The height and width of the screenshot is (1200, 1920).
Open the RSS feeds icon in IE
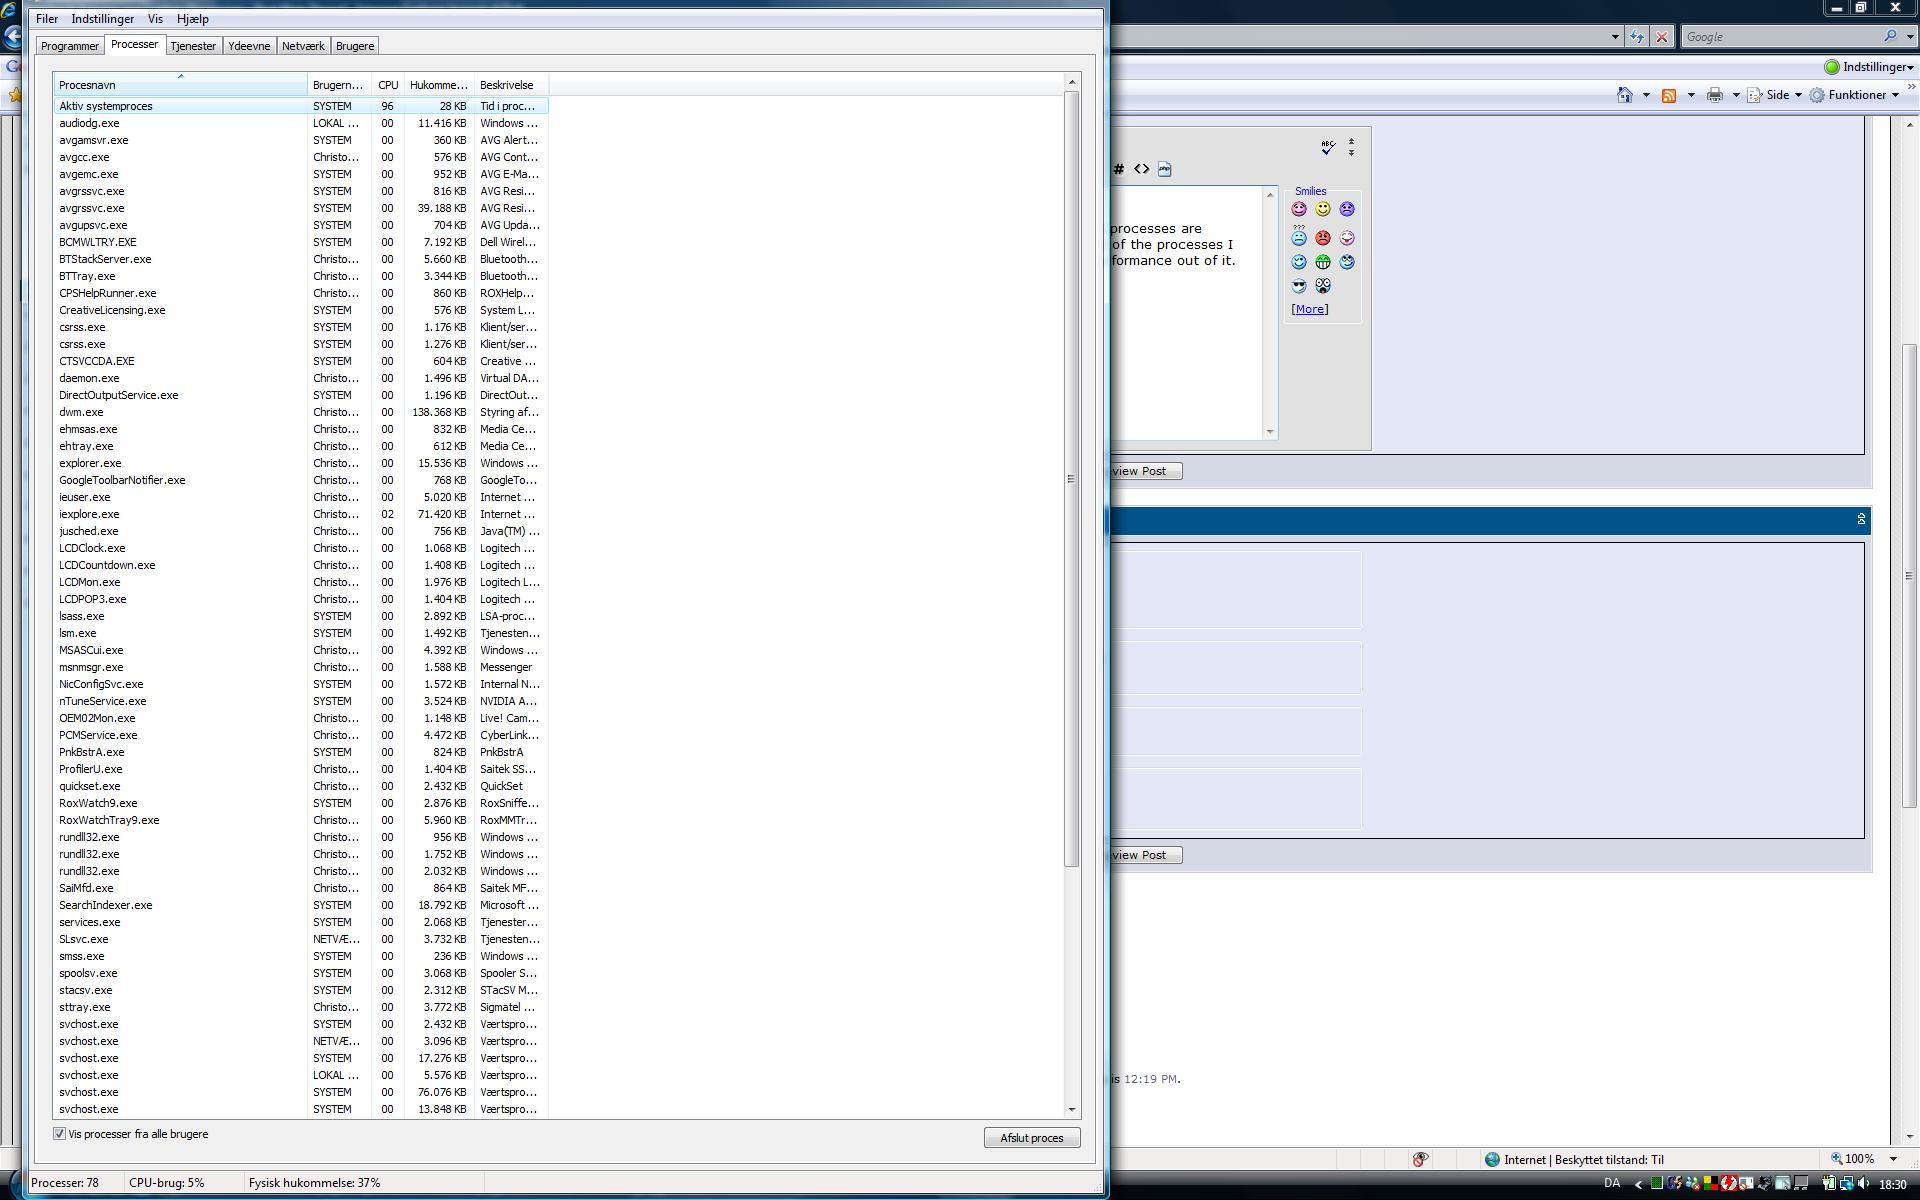click(x=1669, y=95)
